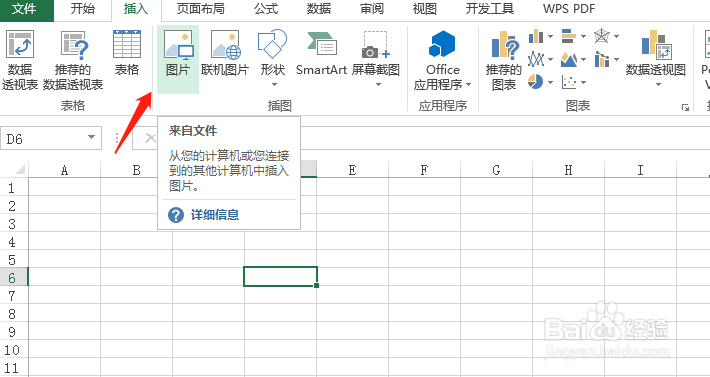The width and height of the screenshot is (710, 377).
Task: Open the 文件 file tab
Action: [x=27, y=10]
